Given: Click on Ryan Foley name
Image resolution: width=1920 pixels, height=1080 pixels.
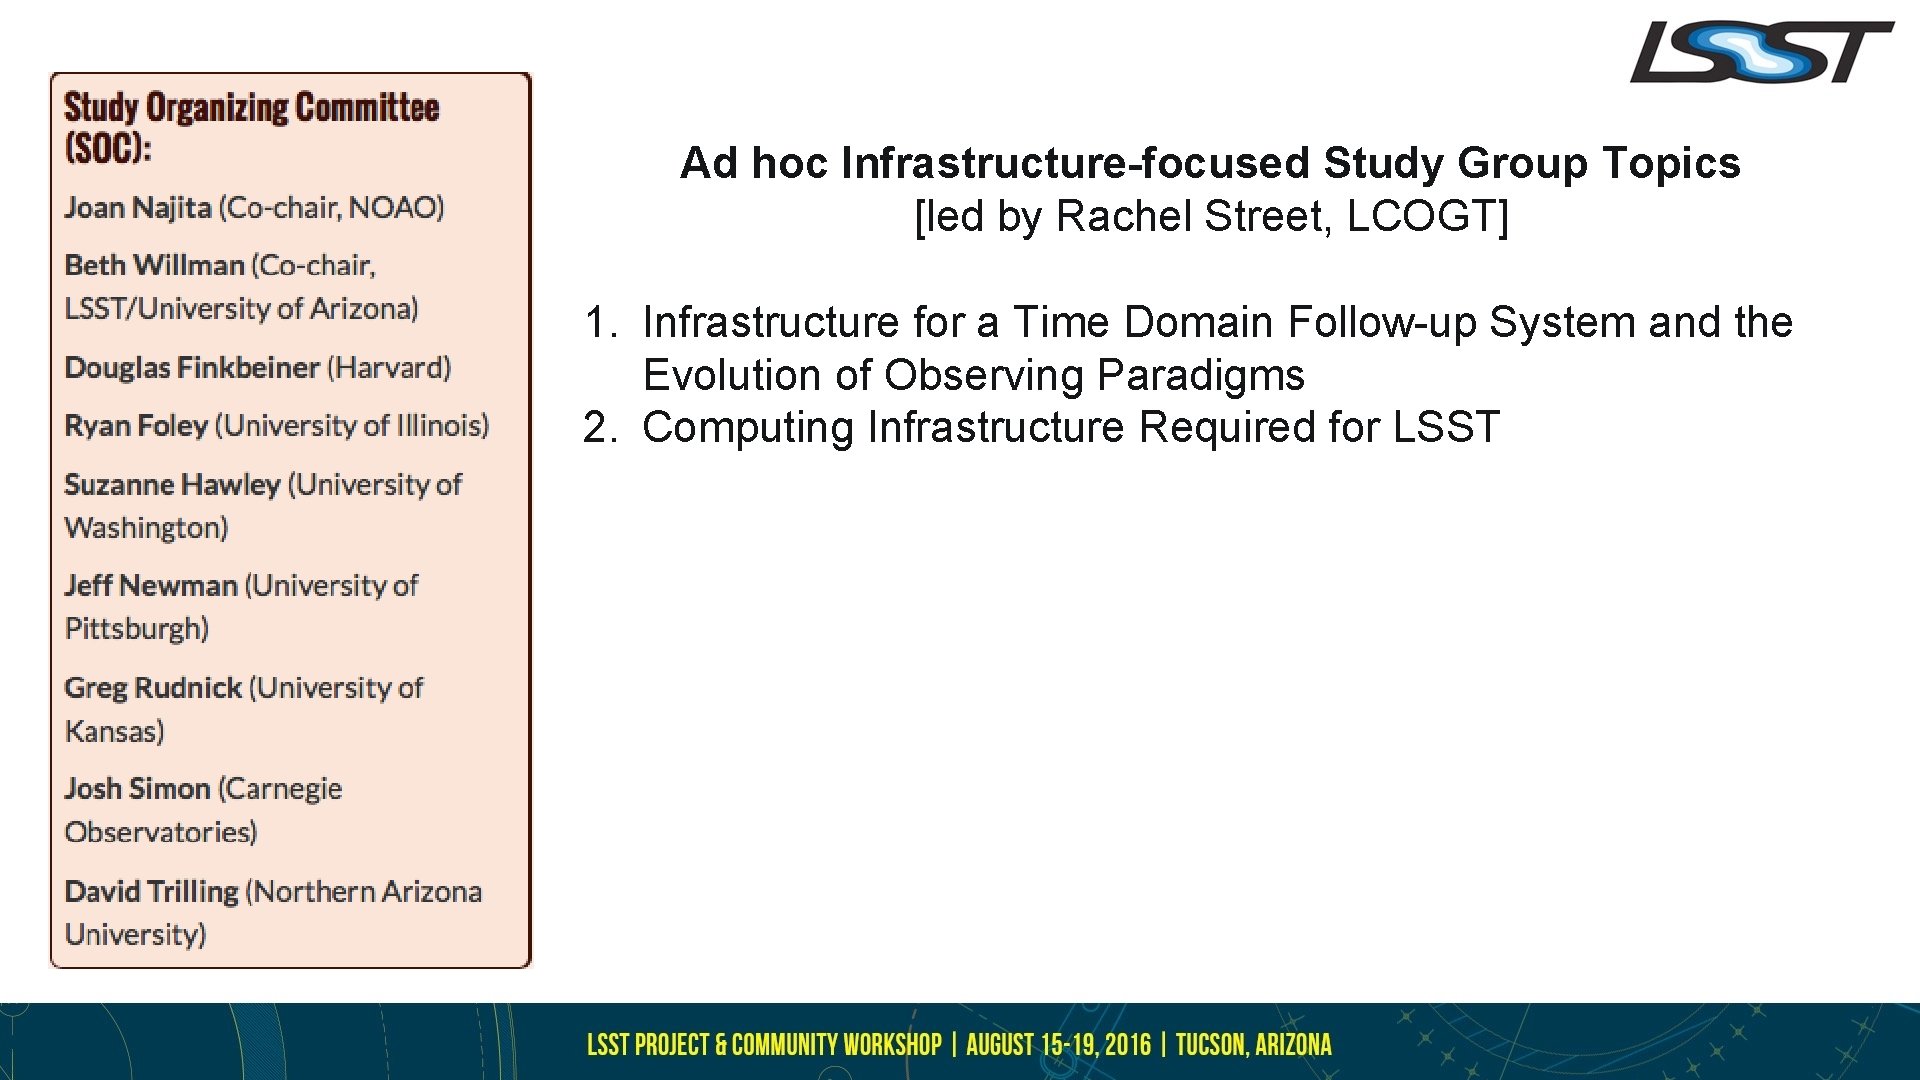Looking at the screenshot, I should (136, 426).
